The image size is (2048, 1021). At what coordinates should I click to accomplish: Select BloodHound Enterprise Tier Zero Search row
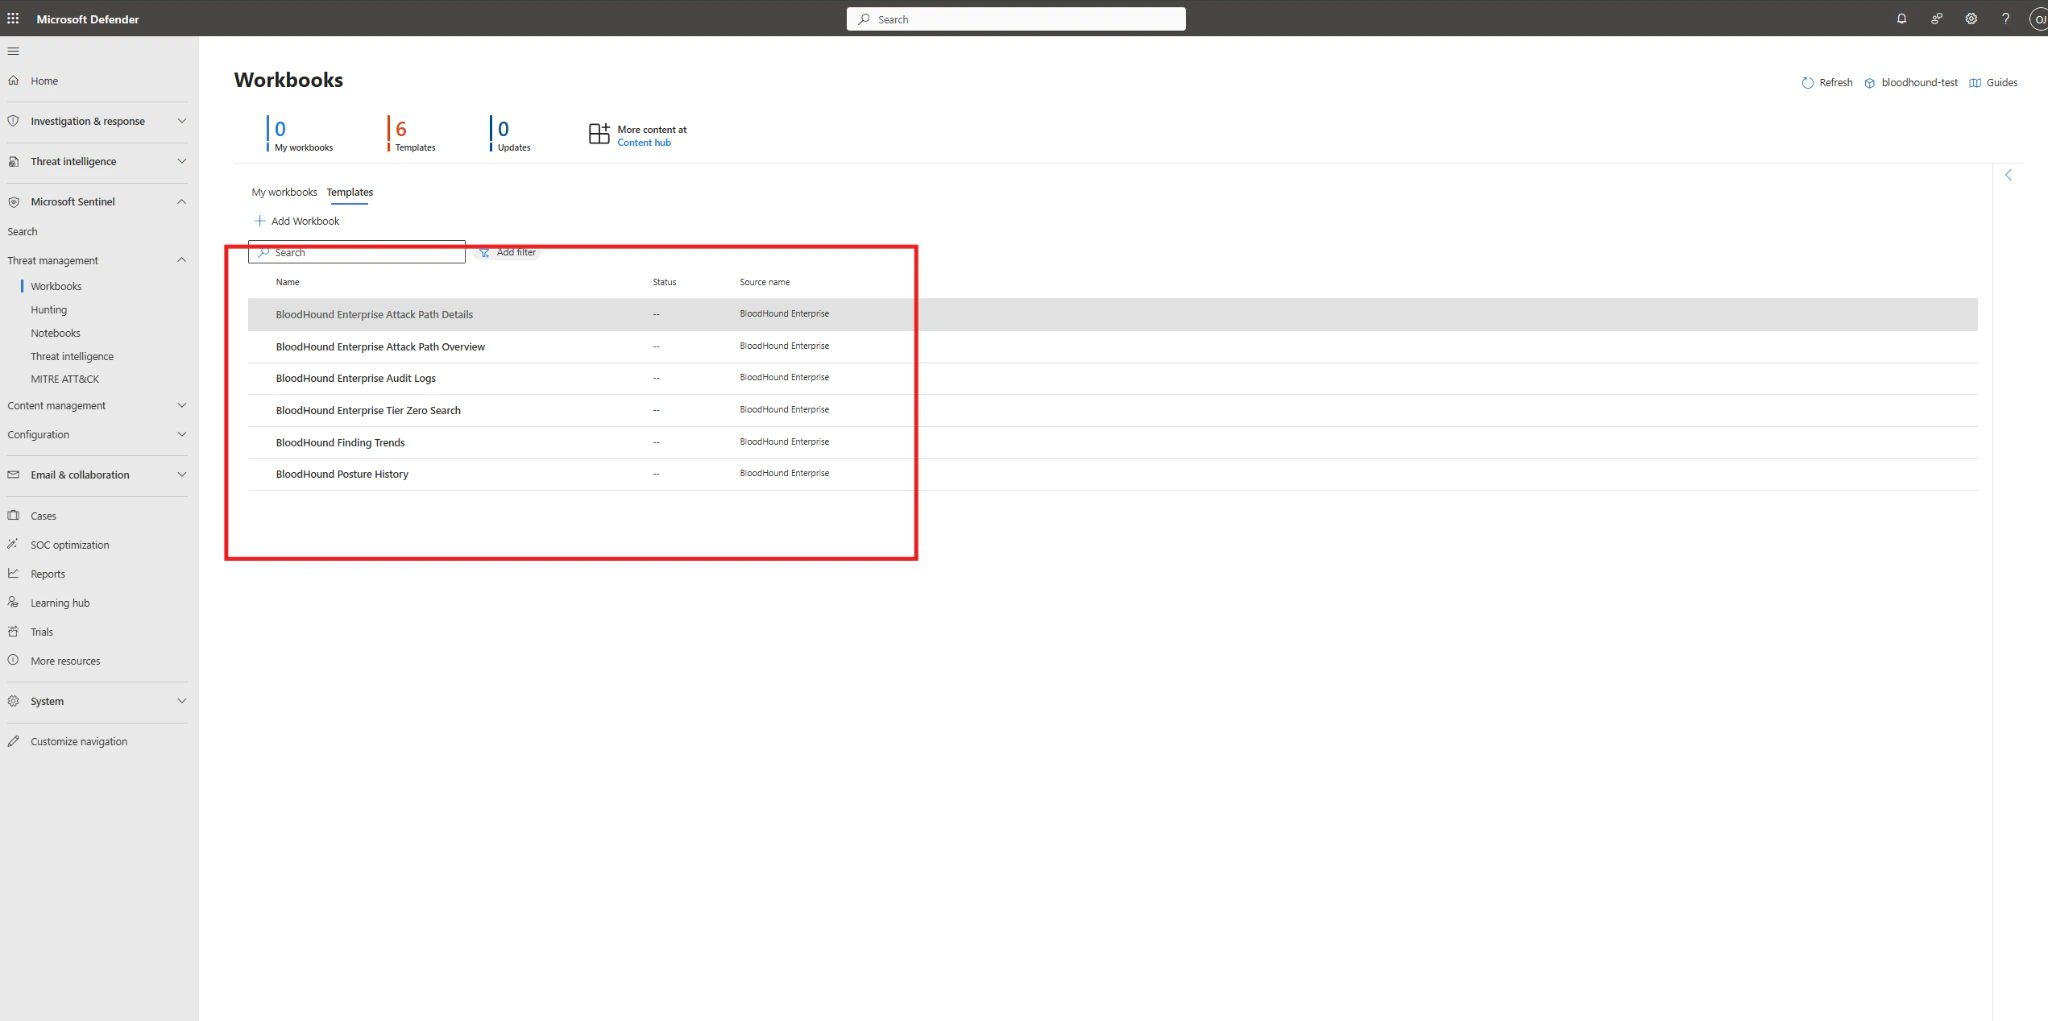[1112, 410]
